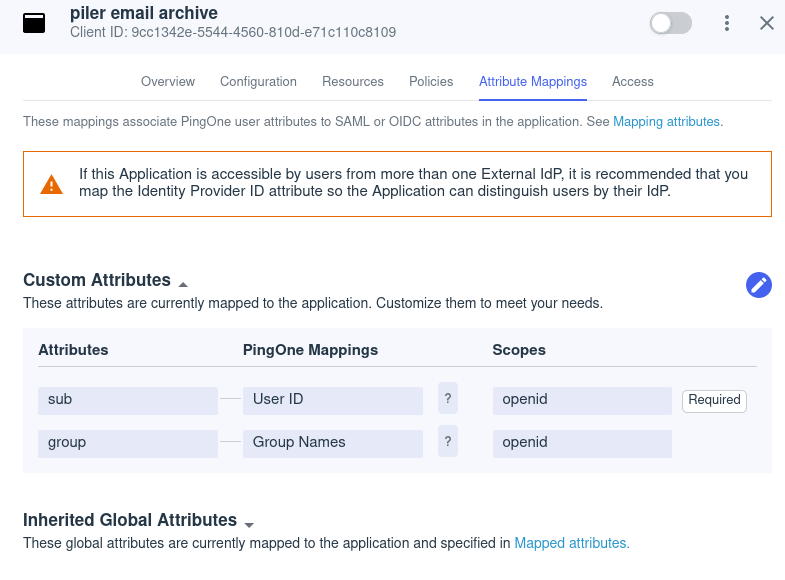The height and width of the screenshot is (580, 785).
Task: Click the question mark beside Group Names
Action: (x=448, y=442)
